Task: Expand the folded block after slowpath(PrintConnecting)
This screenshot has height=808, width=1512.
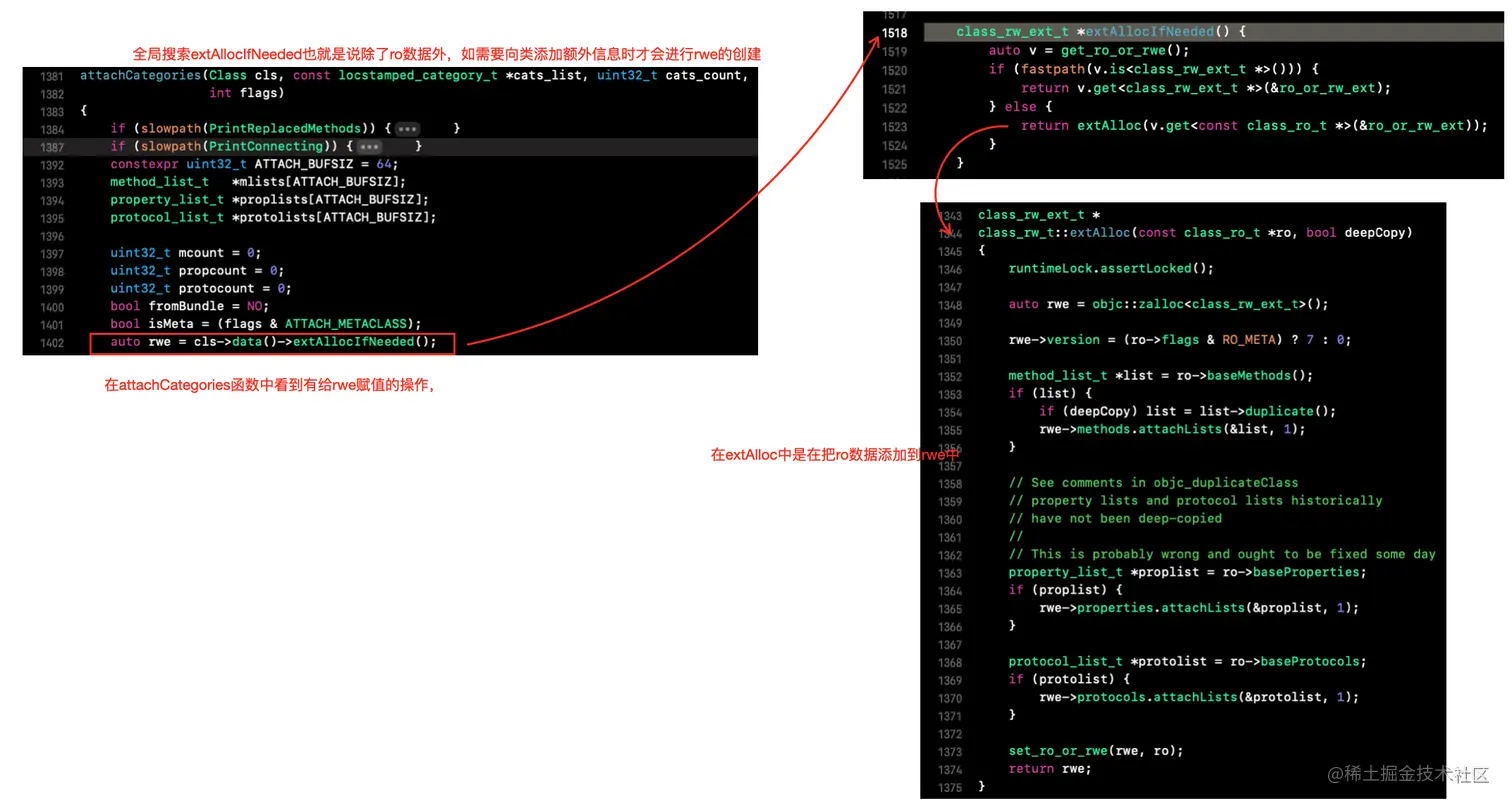Action: 369,147
